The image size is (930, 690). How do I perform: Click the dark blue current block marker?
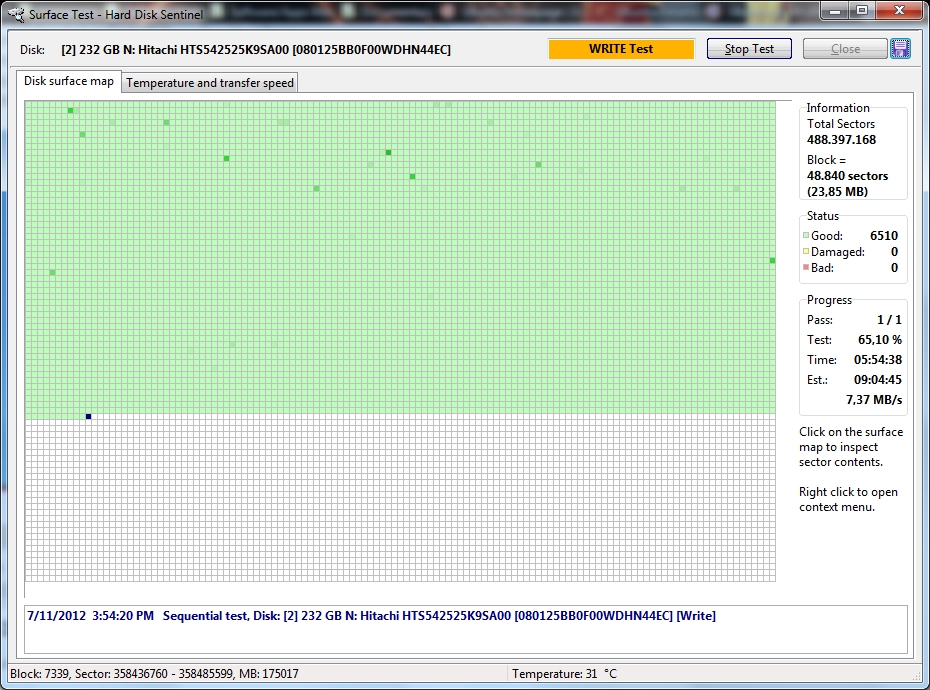pos(88,416)
